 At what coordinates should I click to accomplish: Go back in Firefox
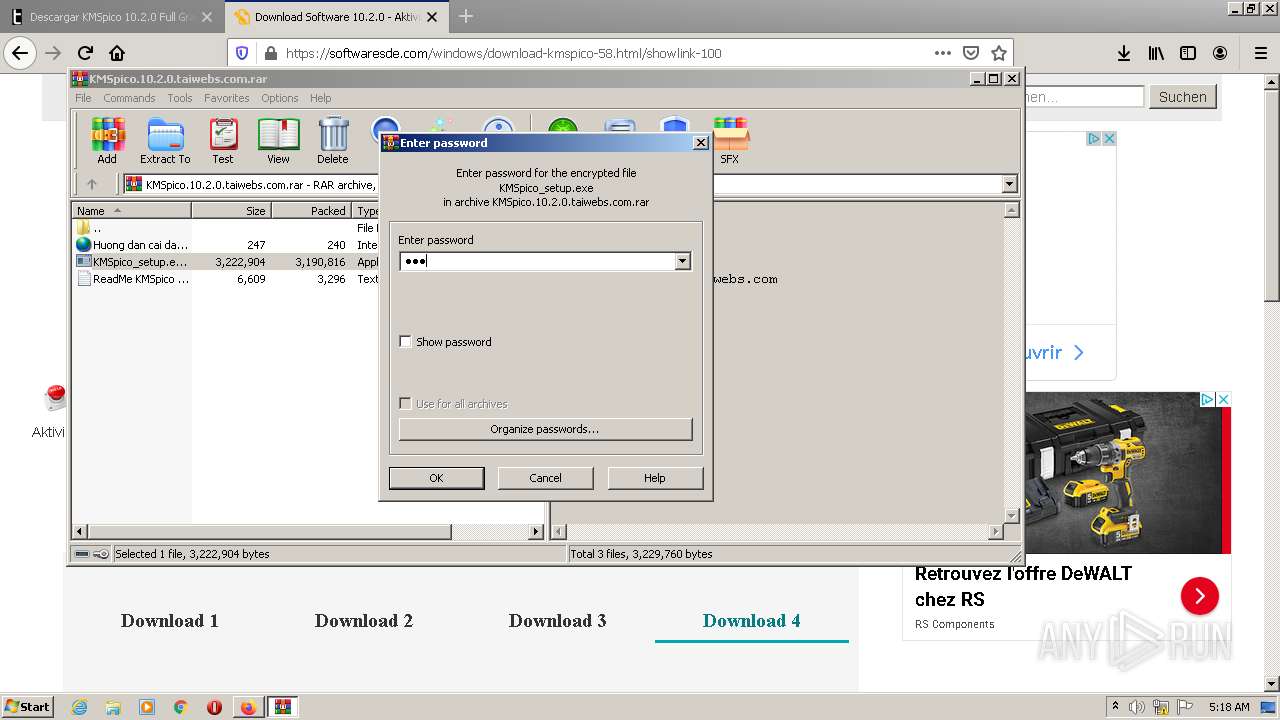coord(20,53)
